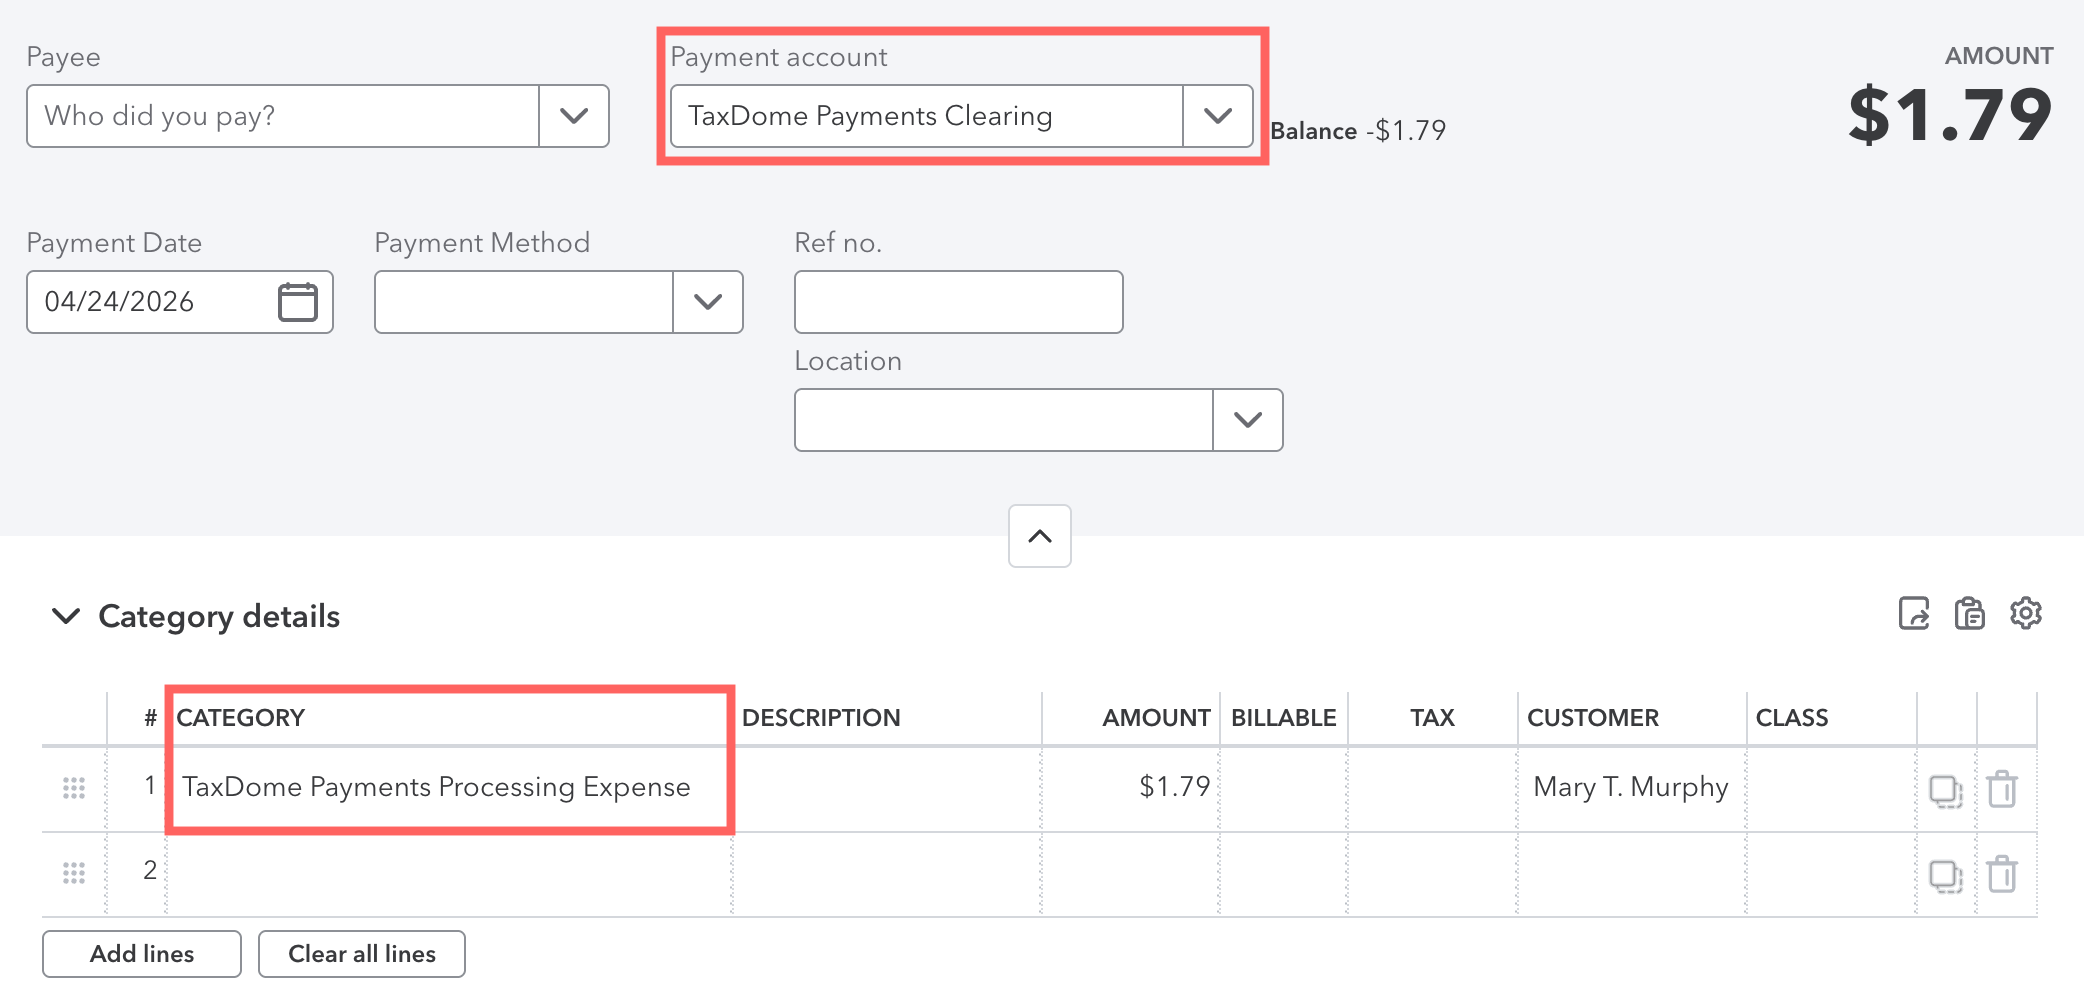
Task: Delete line 2 with the trash icon
Action: [x=2002, y=874]
